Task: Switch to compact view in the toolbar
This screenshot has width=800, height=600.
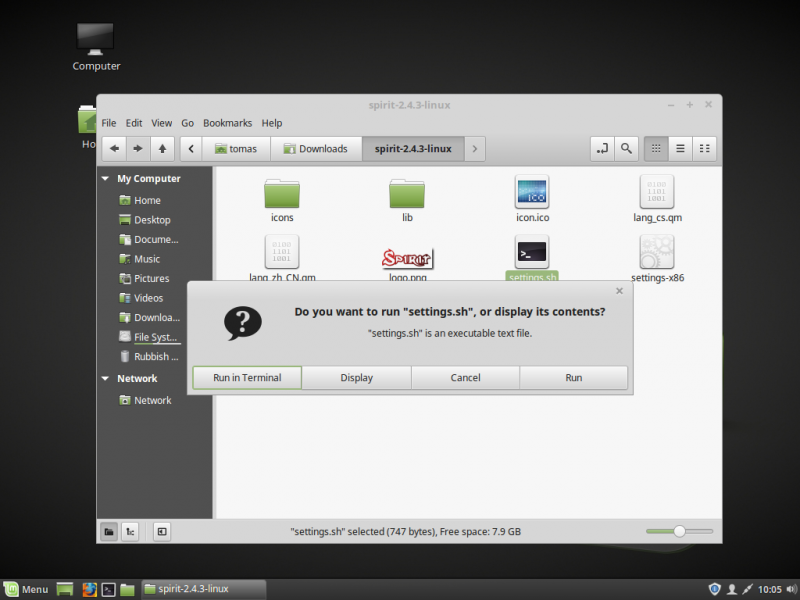Action: (704, 148)
